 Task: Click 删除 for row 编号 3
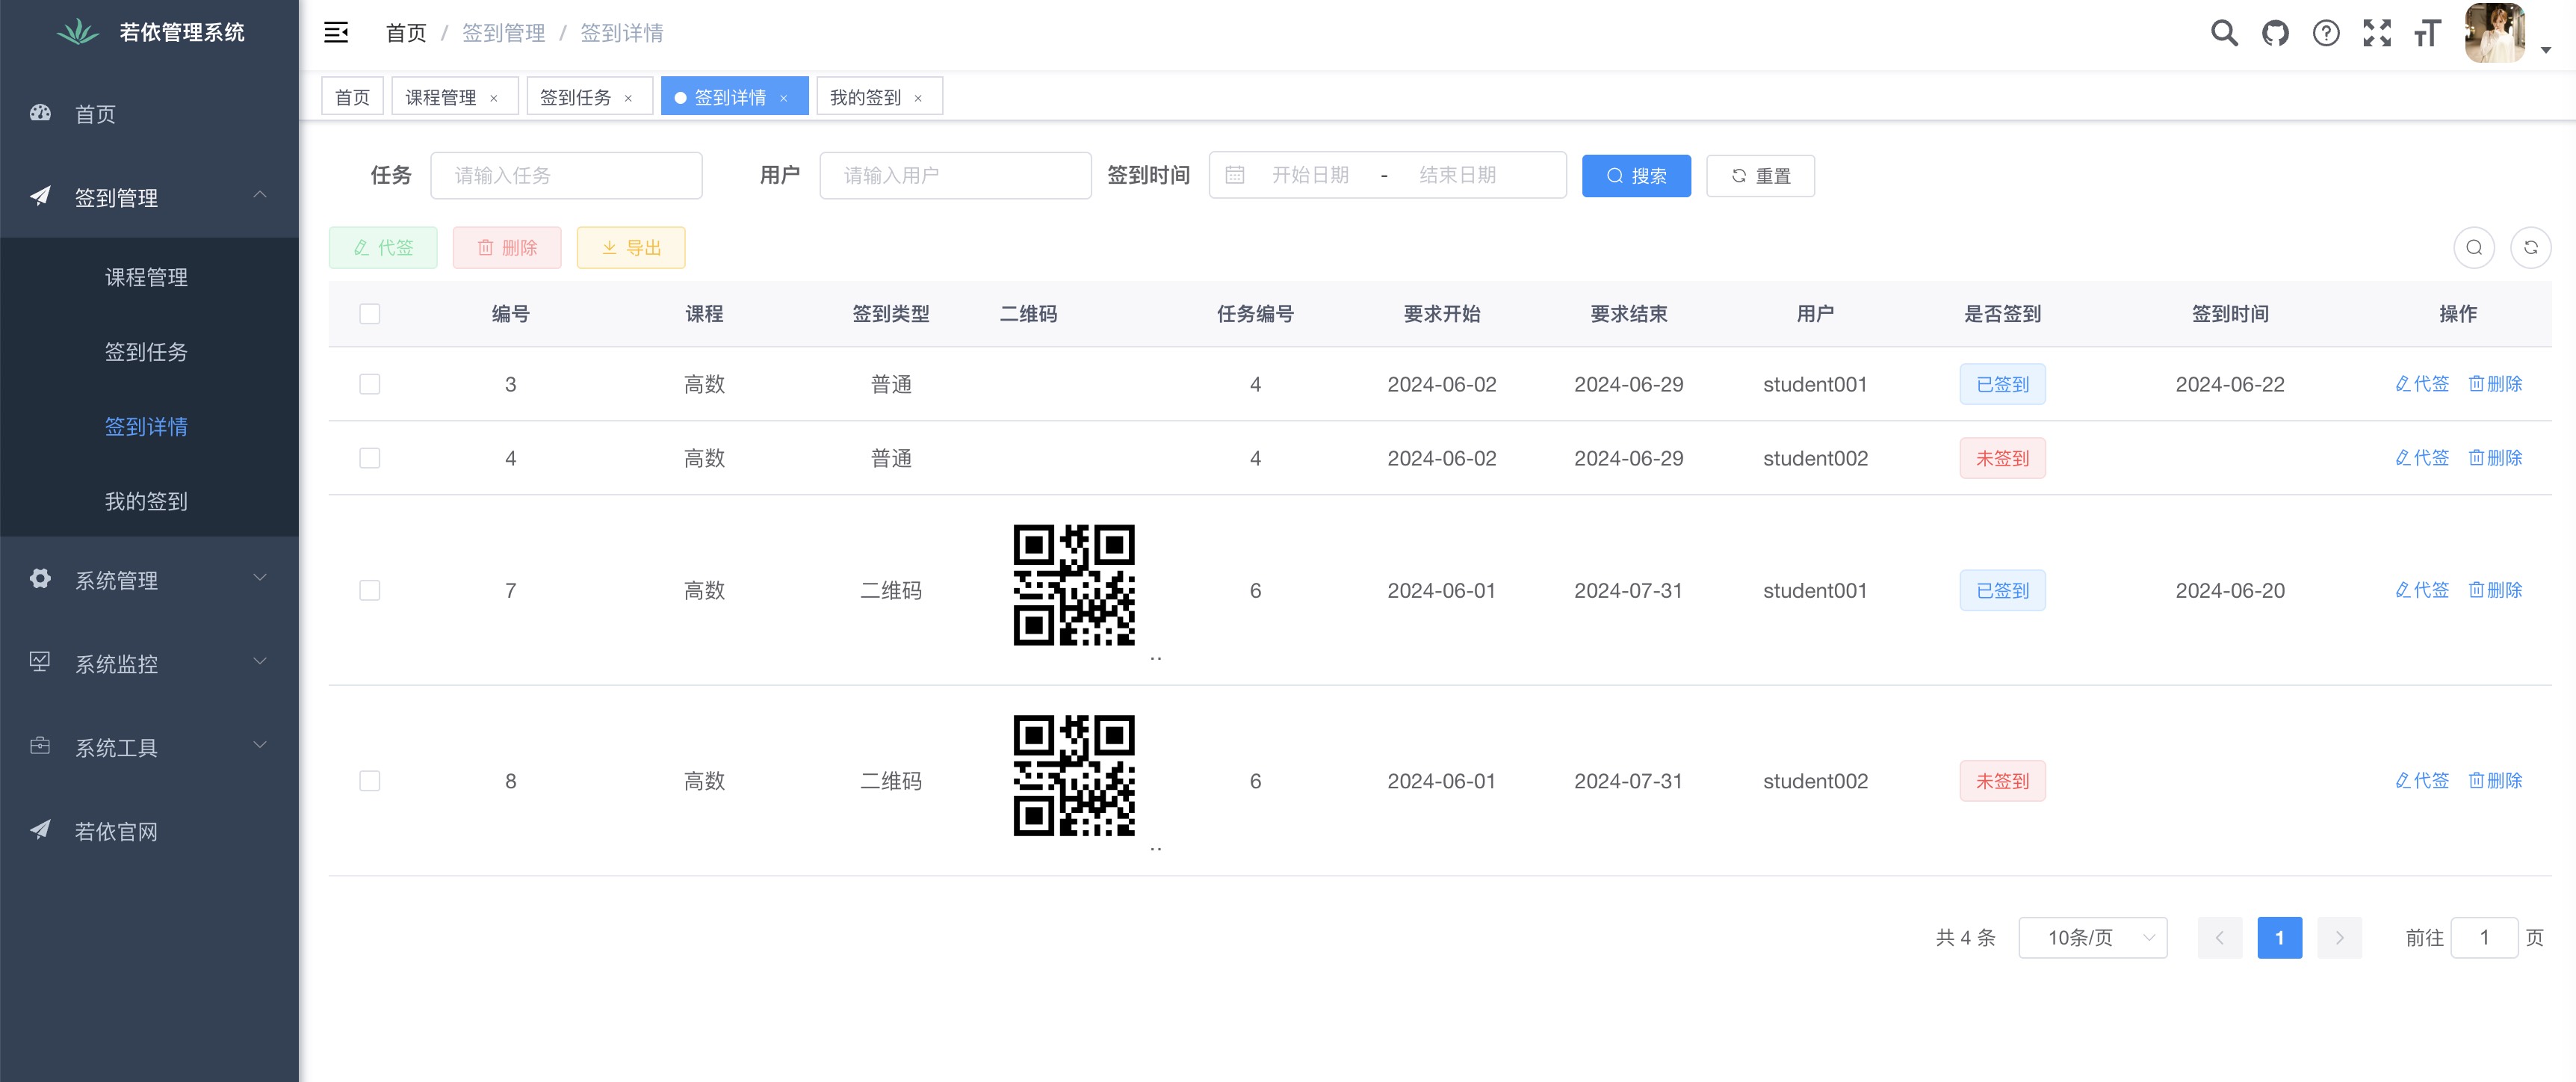point(2495,384)
